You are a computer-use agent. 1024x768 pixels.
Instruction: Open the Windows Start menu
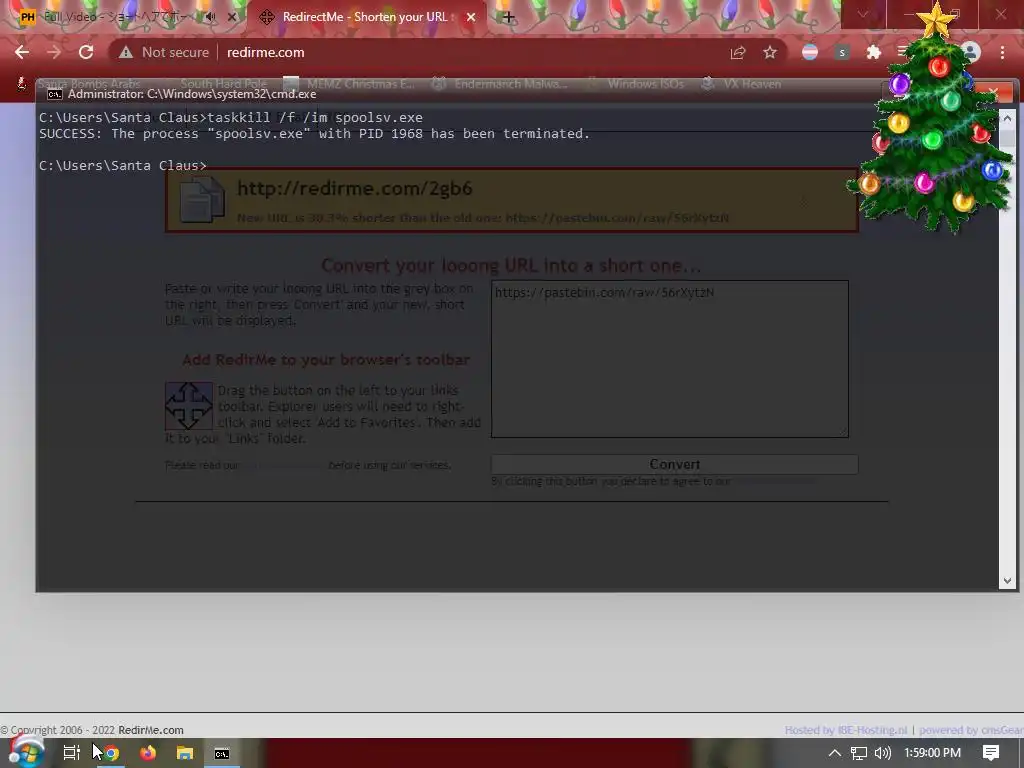[26, 752]
